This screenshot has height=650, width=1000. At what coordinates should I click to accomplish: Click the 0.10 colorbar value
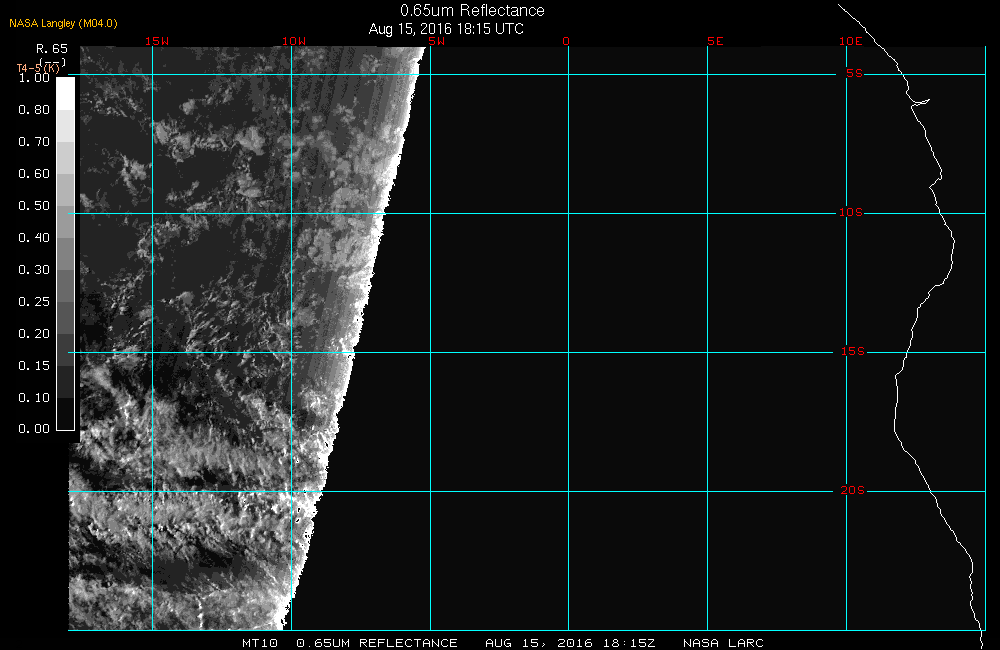(x=34, y=397)
